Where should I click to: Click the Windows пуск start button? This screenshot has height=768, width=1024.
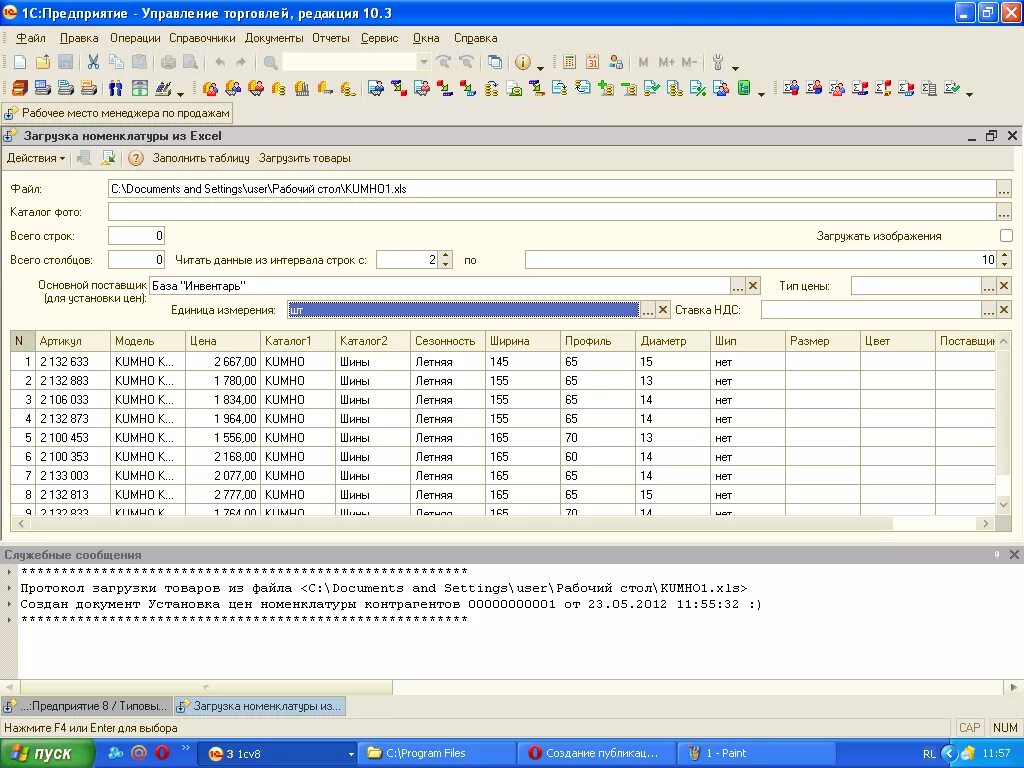[x=47, y=754]
